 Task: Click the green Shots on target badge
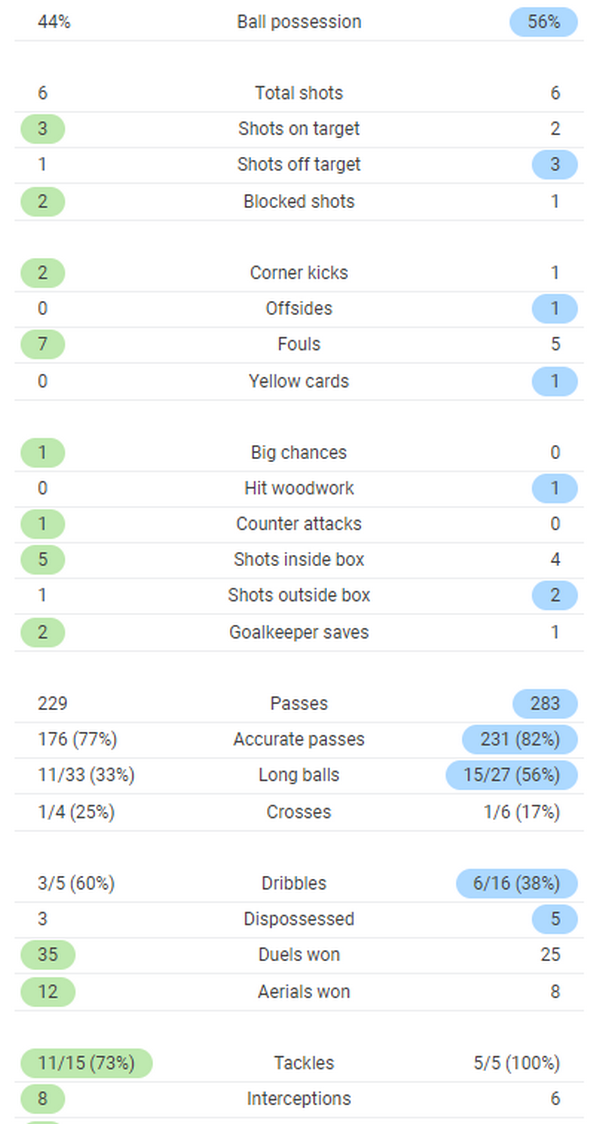[x=42, y=129]
